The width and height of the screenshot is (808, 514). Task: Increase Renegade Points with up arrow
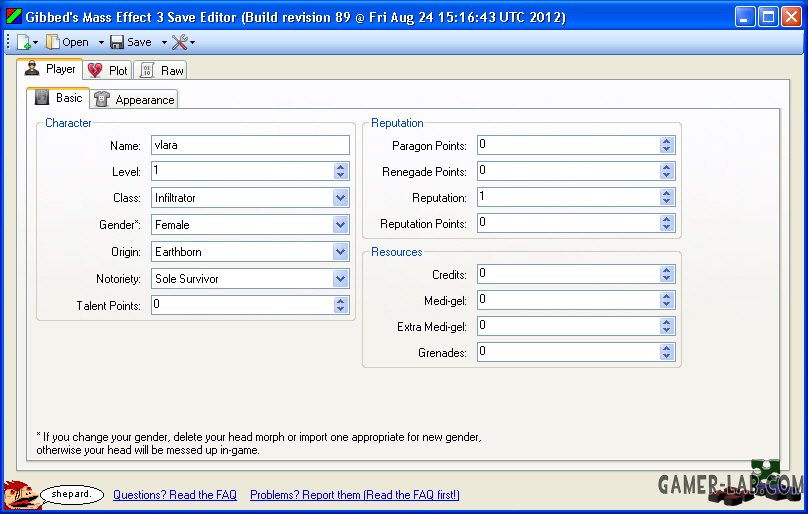pos(666,167)
